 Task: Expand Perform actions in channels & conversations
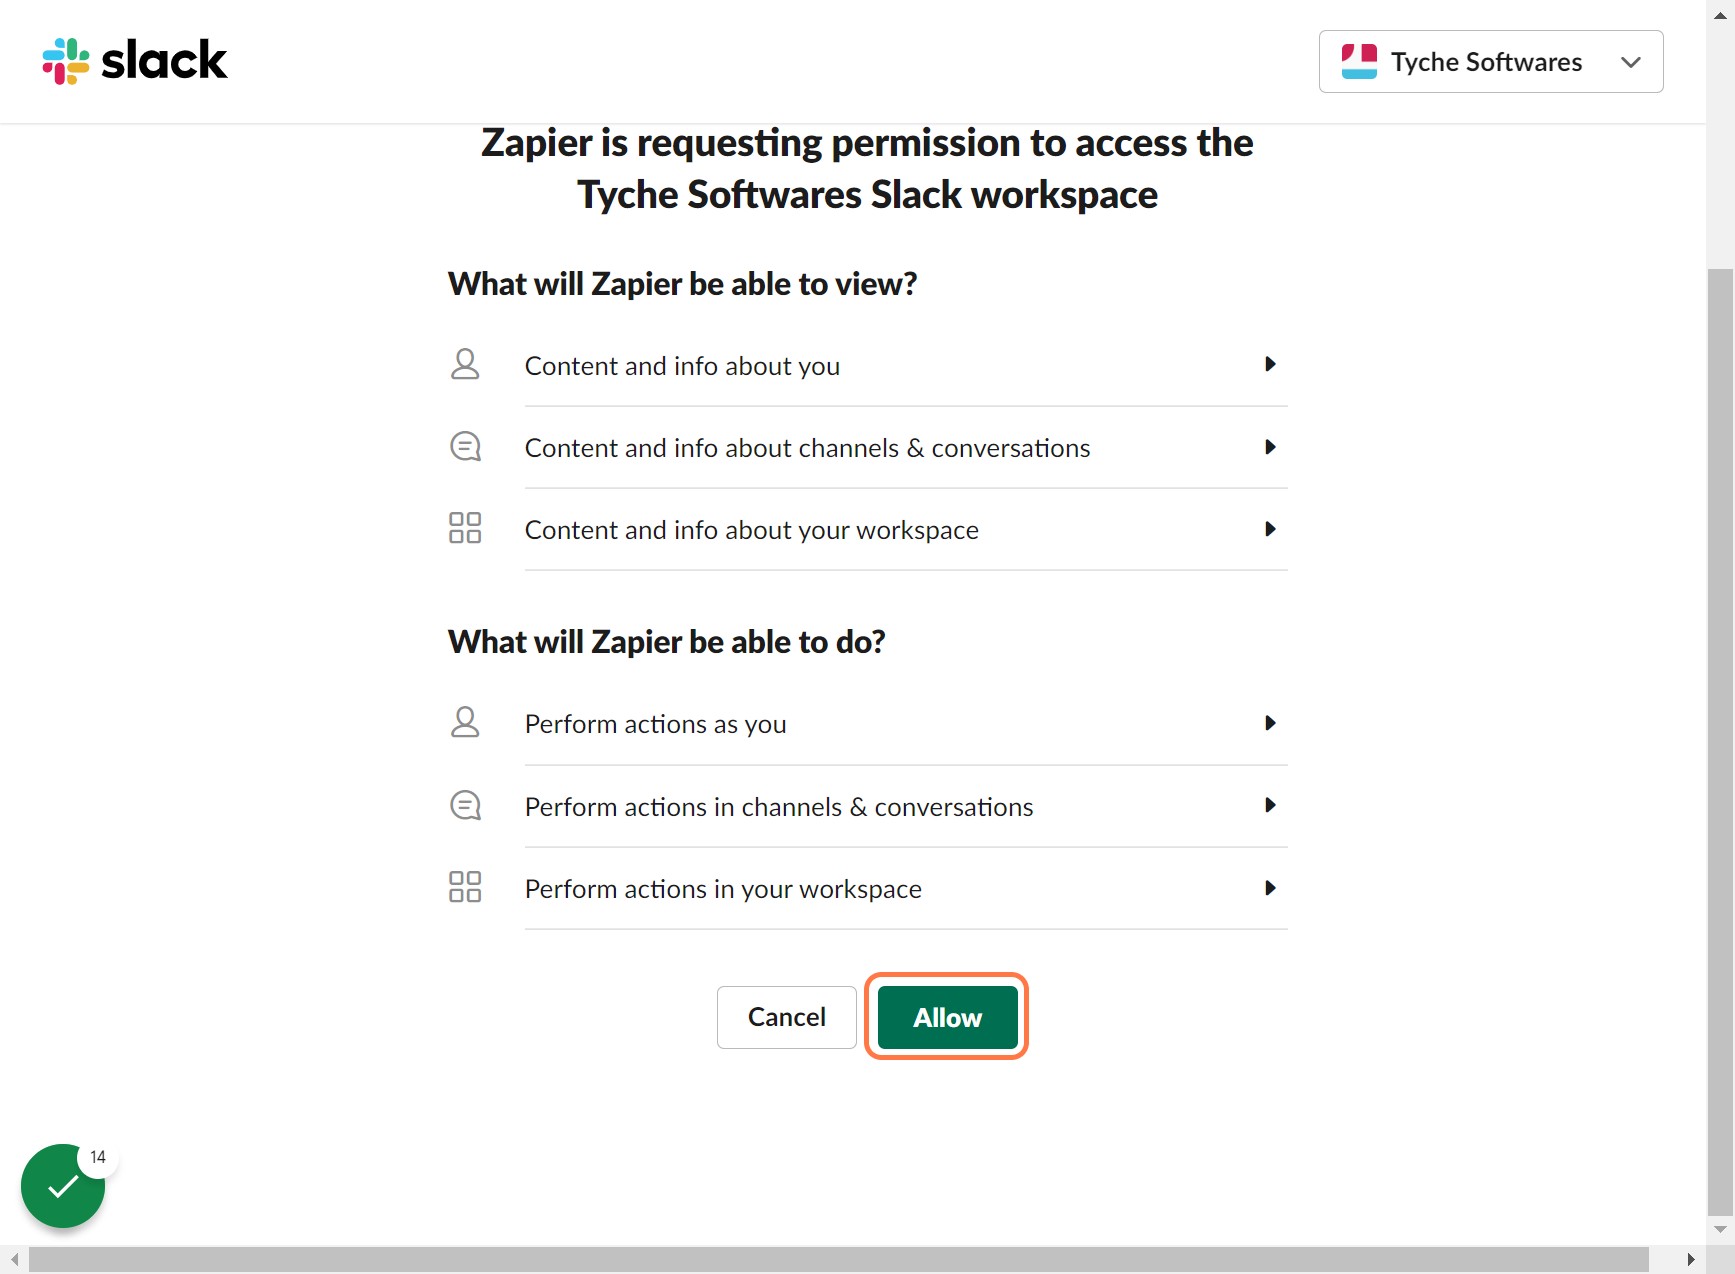[x=1270, y=805]
